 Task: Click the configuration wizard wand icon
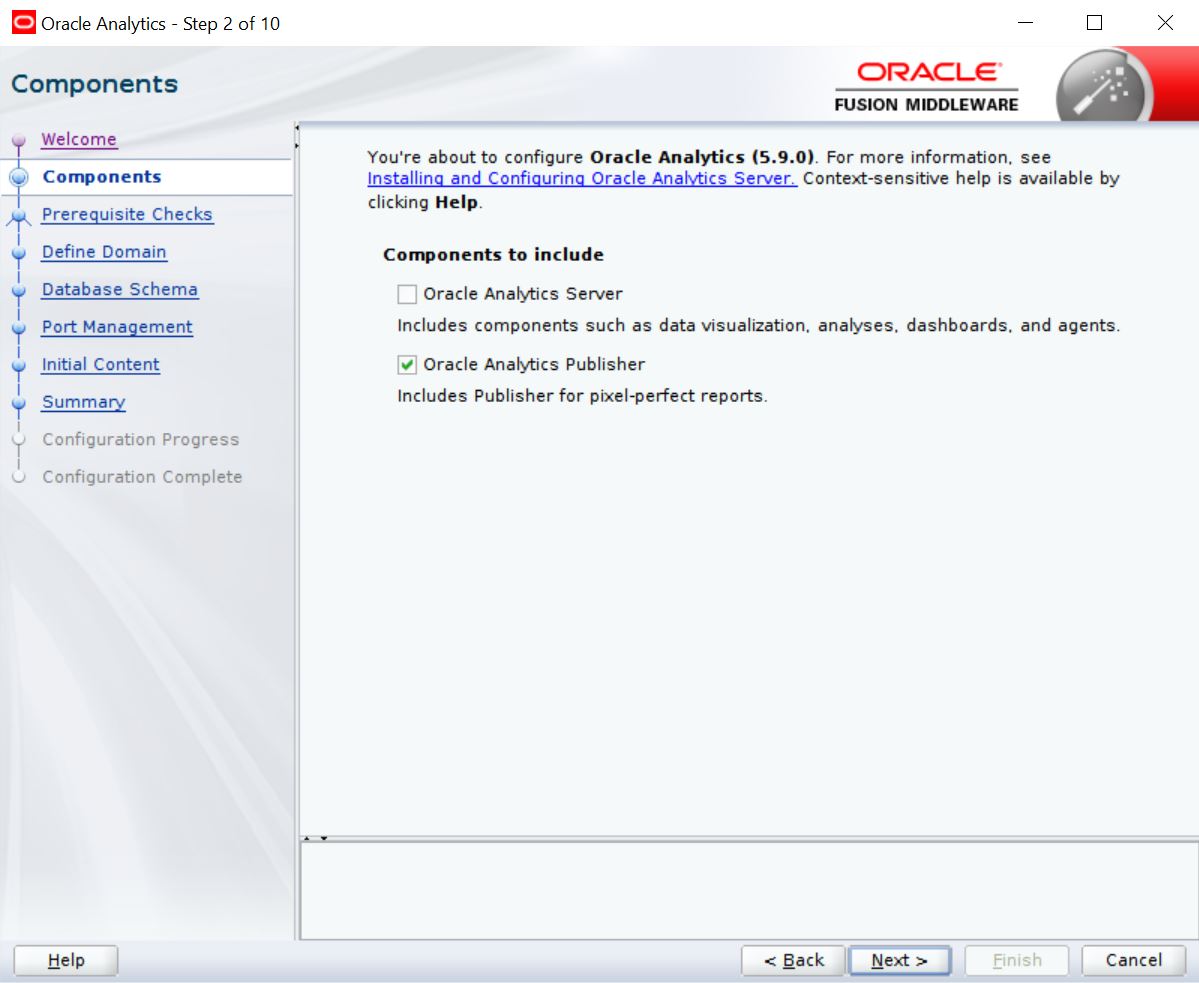[x=1104, y=87]
